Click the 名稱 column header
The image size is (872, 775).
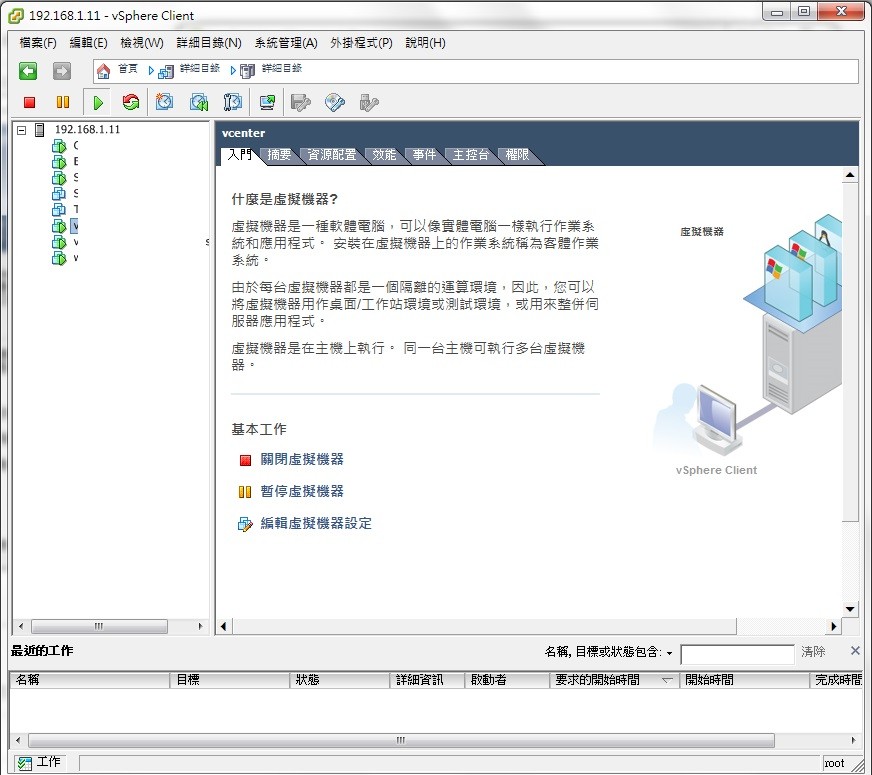click(90, 680)
